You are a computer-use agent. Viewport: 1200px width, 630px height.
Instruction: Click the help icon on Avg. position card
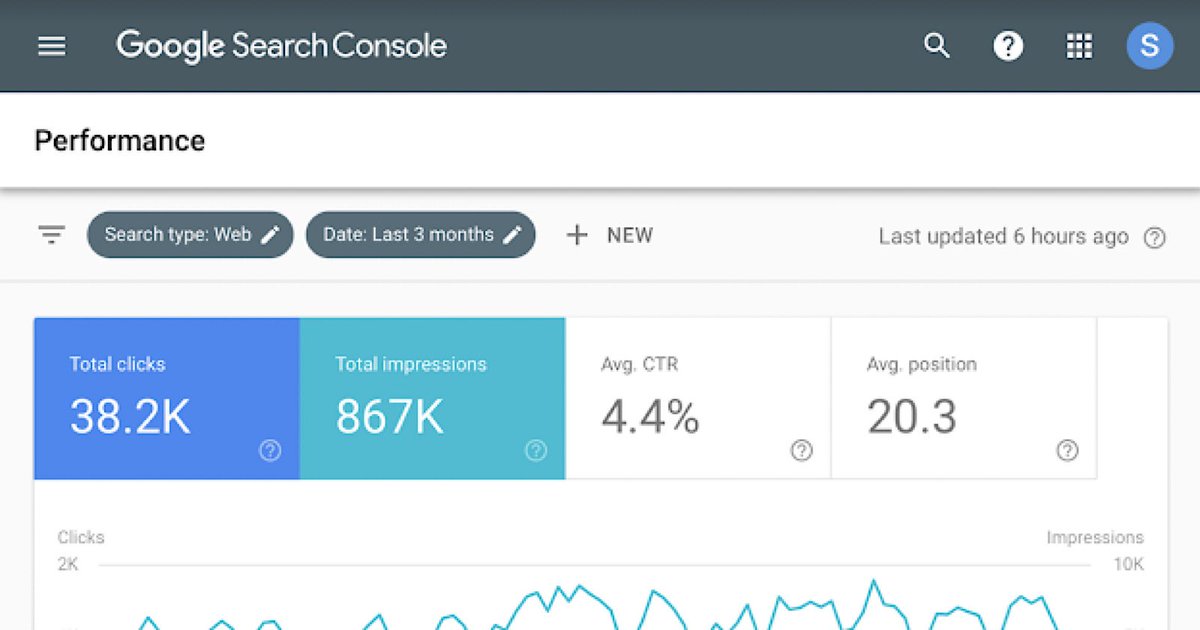1067,450
